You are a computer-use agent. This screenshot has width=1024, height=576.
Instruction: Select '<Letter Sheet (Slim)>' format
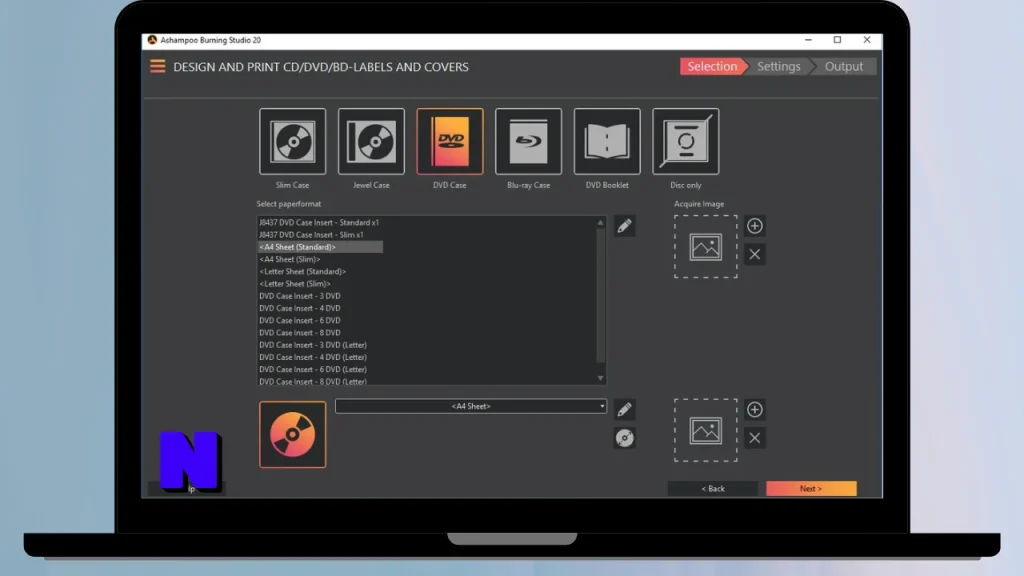point(295,284)
